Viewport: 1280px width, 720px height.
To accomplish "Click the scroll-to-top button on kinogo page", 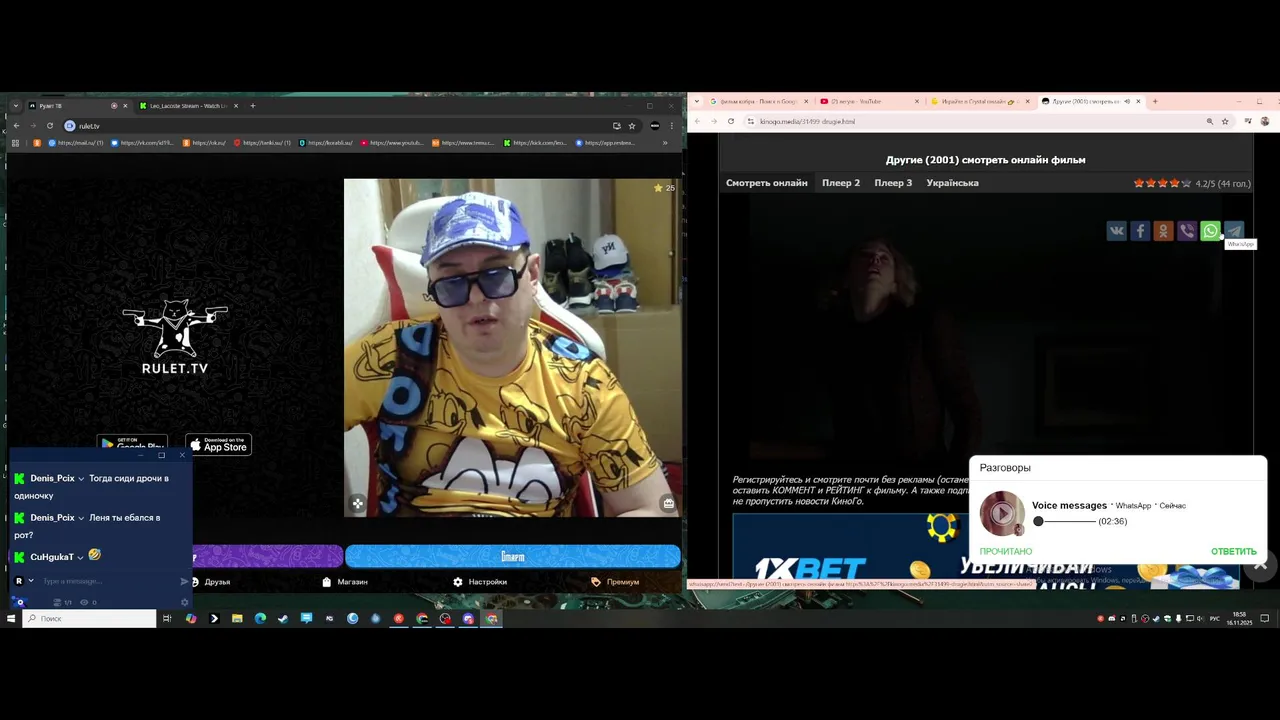I will 1260,565.
